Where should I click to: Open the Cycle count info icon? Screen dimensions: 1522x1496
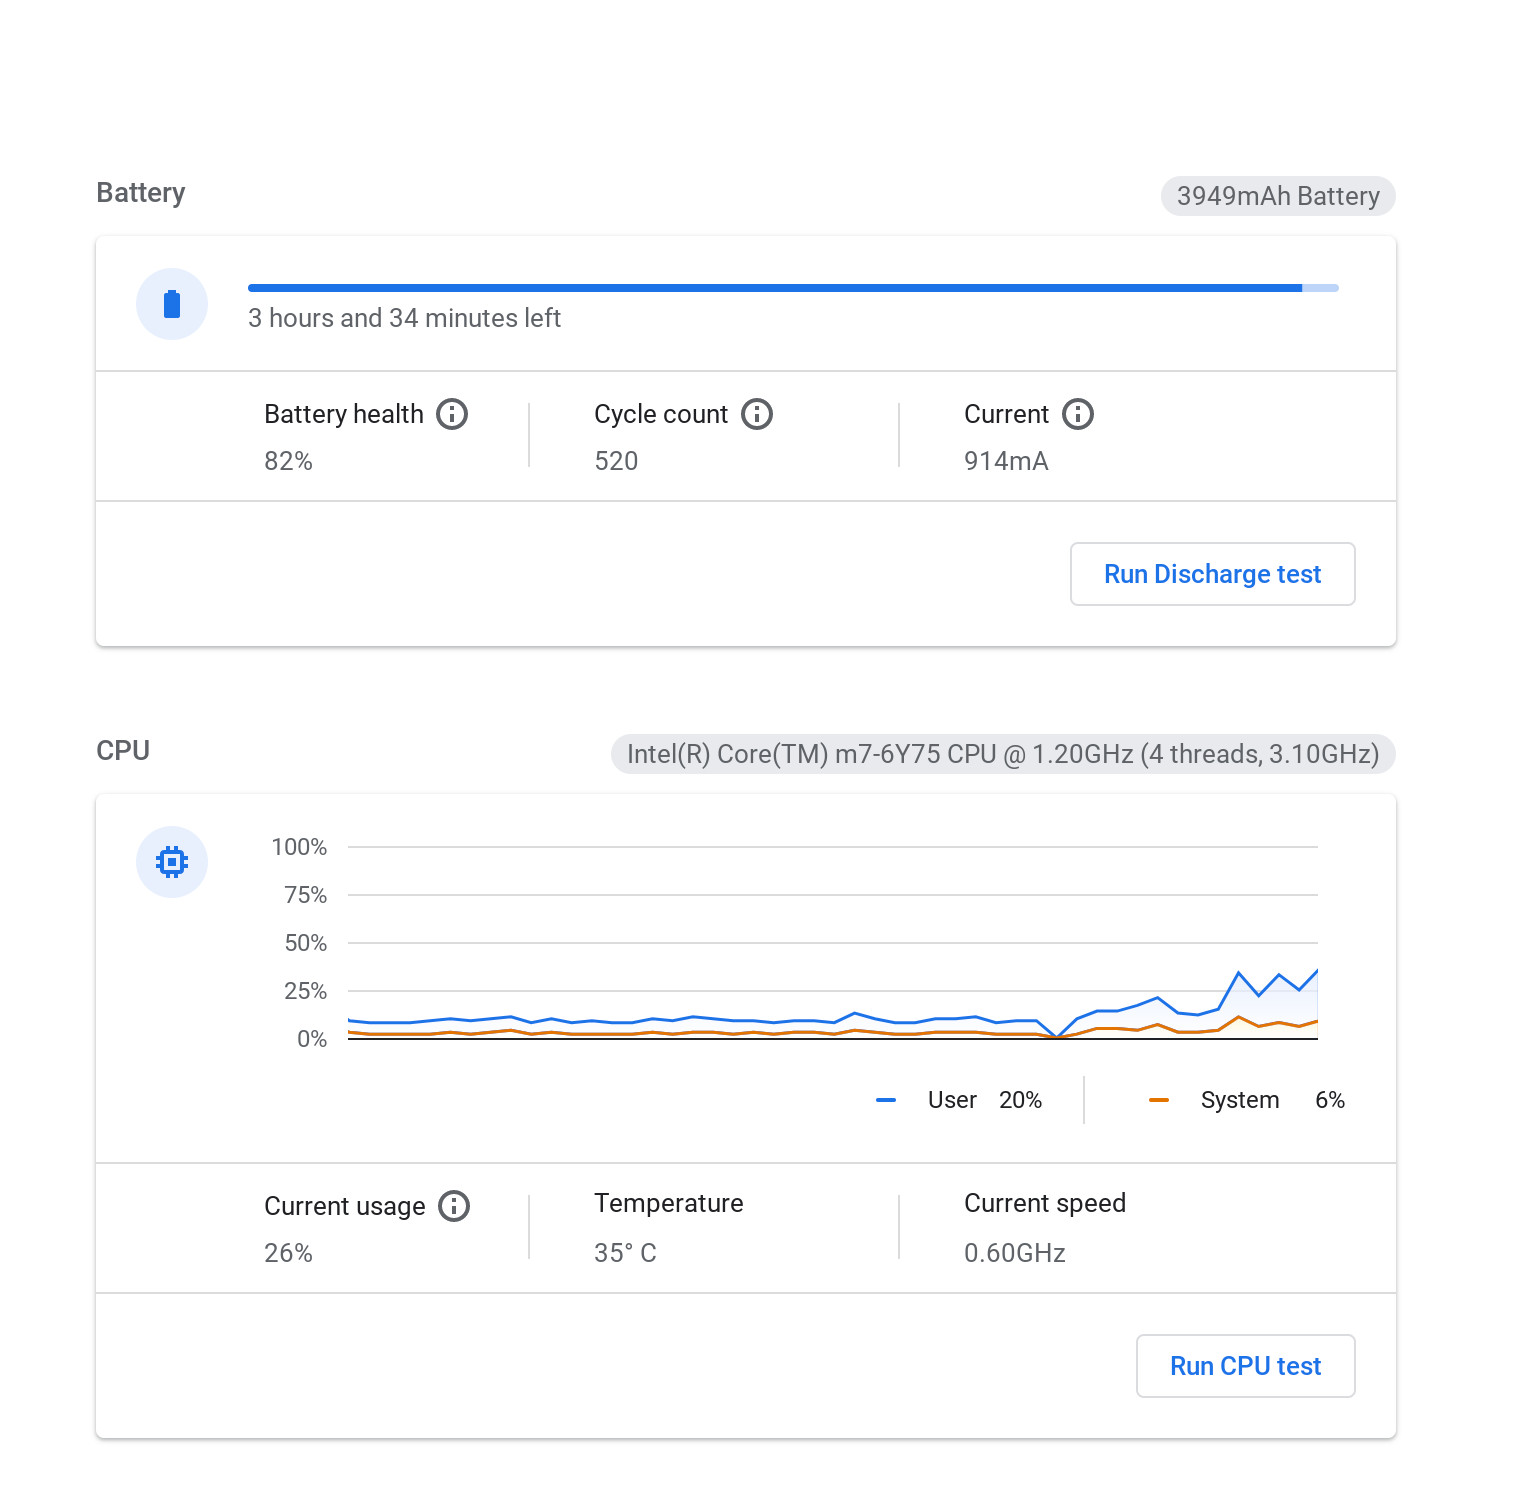[757, 414]
